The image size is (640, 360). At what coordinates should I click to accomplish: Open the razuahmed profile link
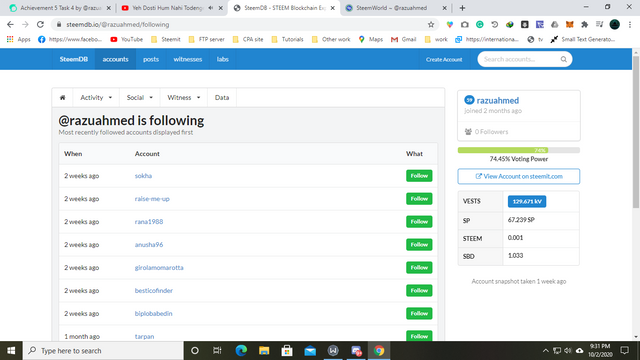click(x=498, y=100)
